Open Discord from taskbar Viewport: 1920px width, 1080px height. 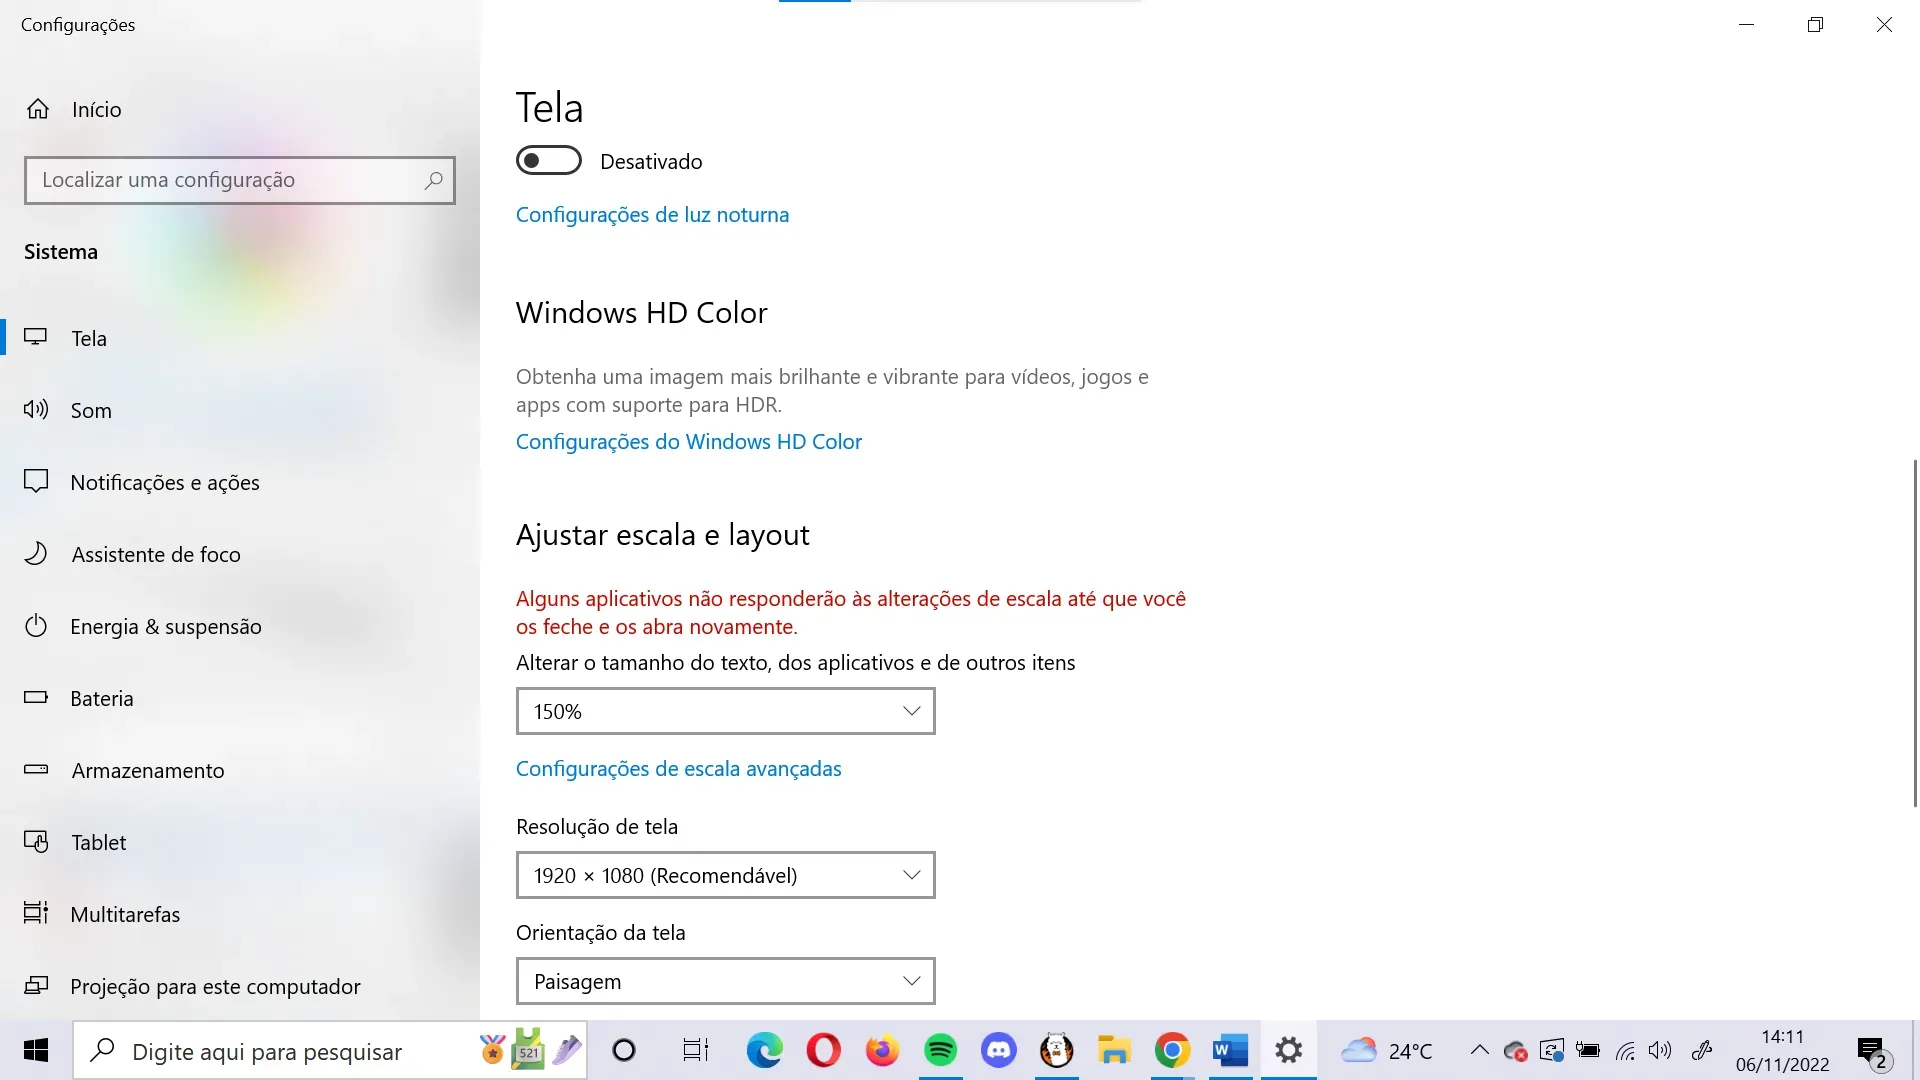(998, 1051)
